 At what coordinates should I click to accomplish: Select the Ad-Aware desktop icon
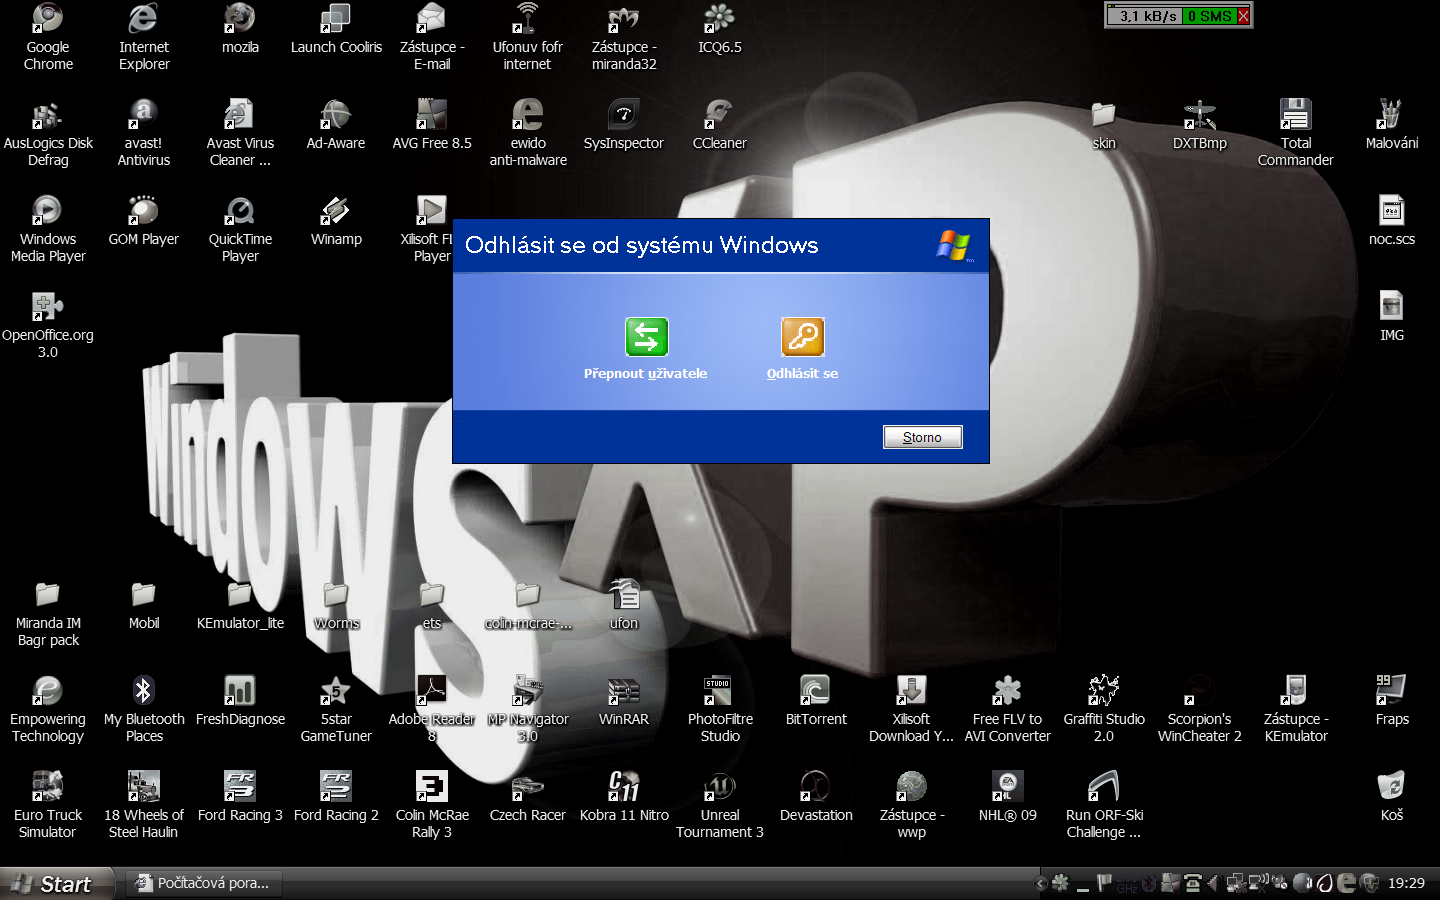tap(336, 115)
